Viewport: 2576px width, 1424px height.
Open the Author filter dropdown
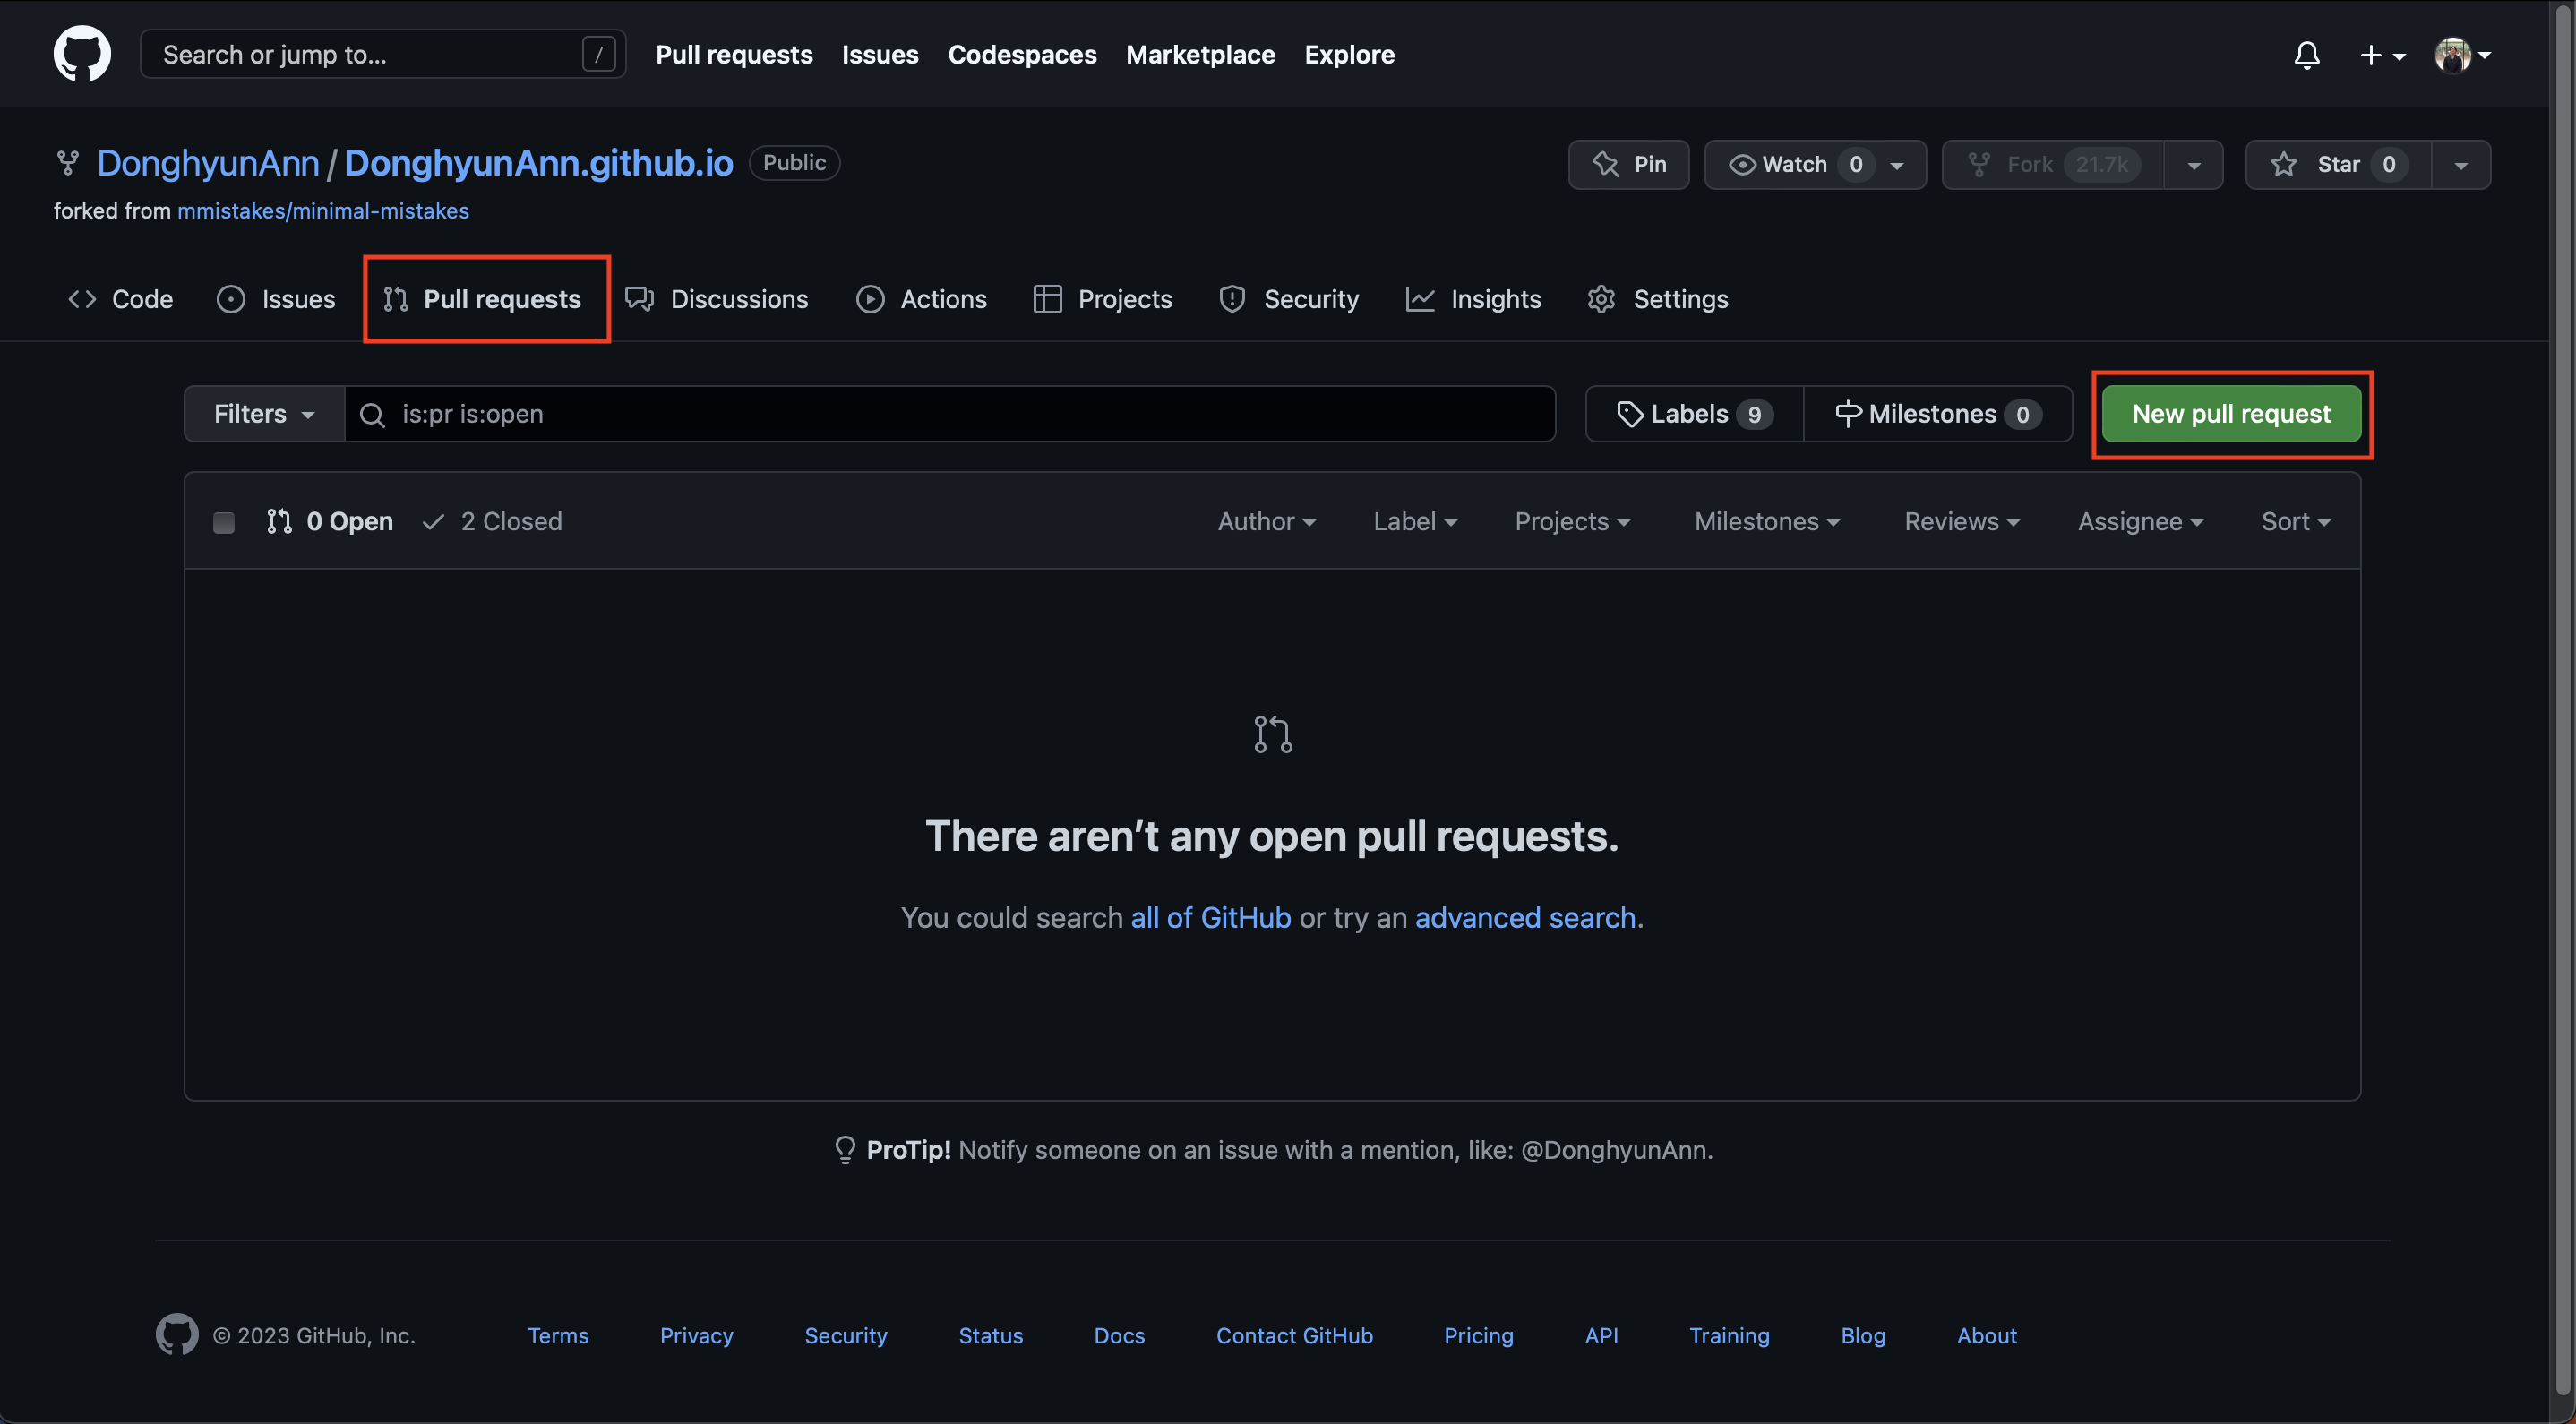1266,521
